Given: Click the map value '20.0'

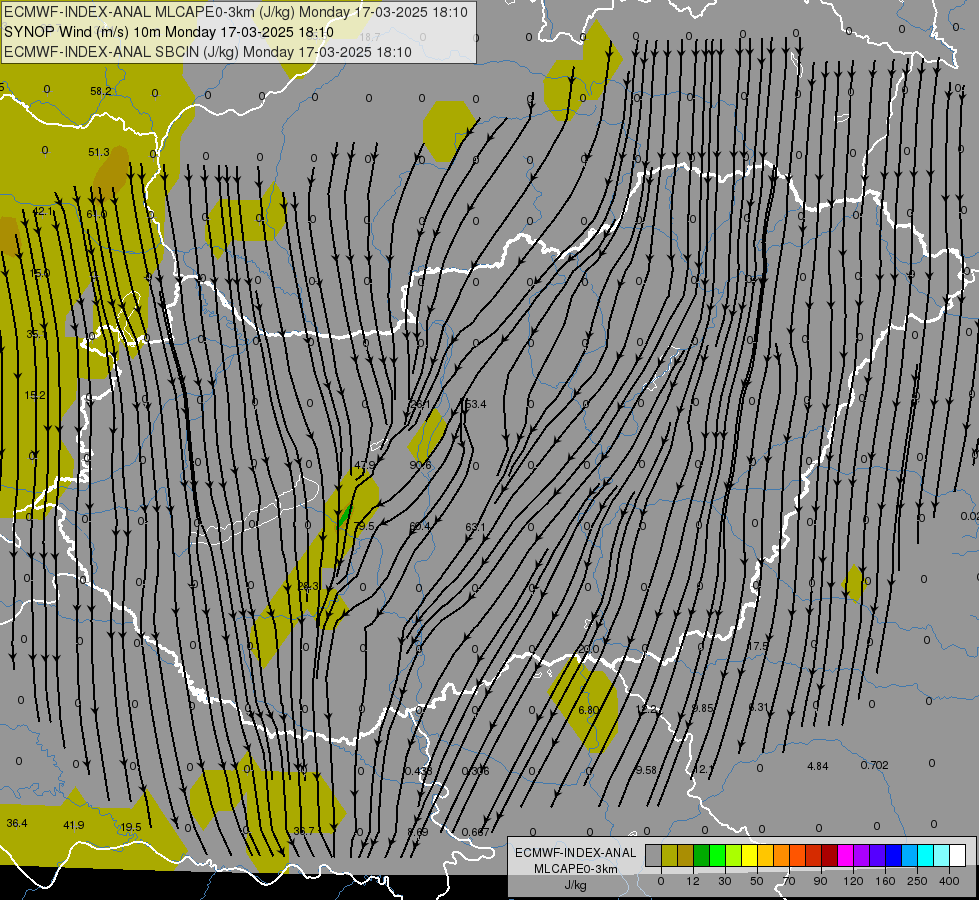Looking at the screenshot, I should tap(588, 649).
